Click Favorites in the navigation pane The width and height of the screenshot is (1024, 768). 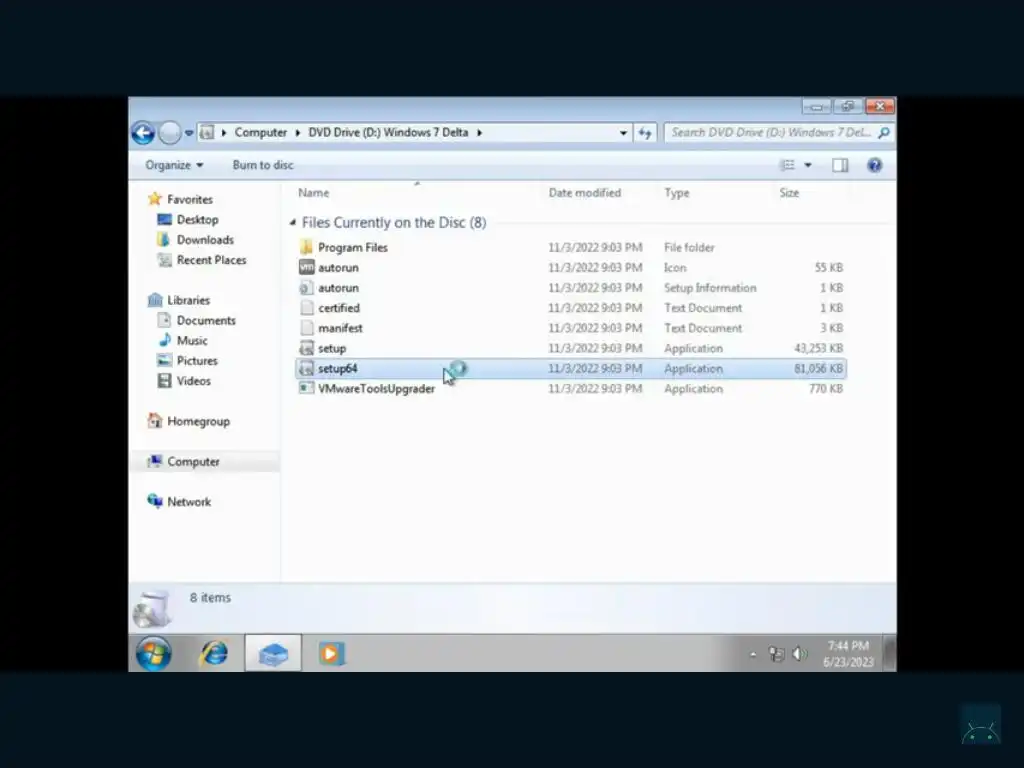coord(189,199)
